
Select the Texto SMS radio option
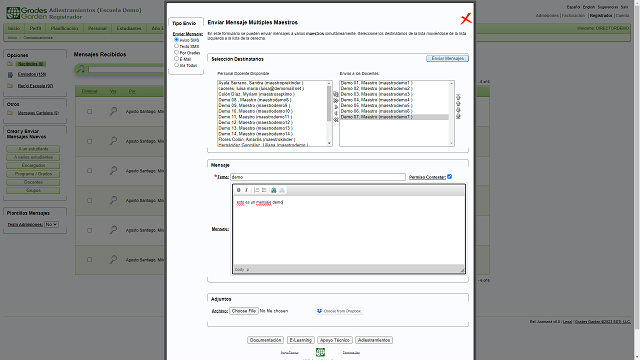click(176, 46)
